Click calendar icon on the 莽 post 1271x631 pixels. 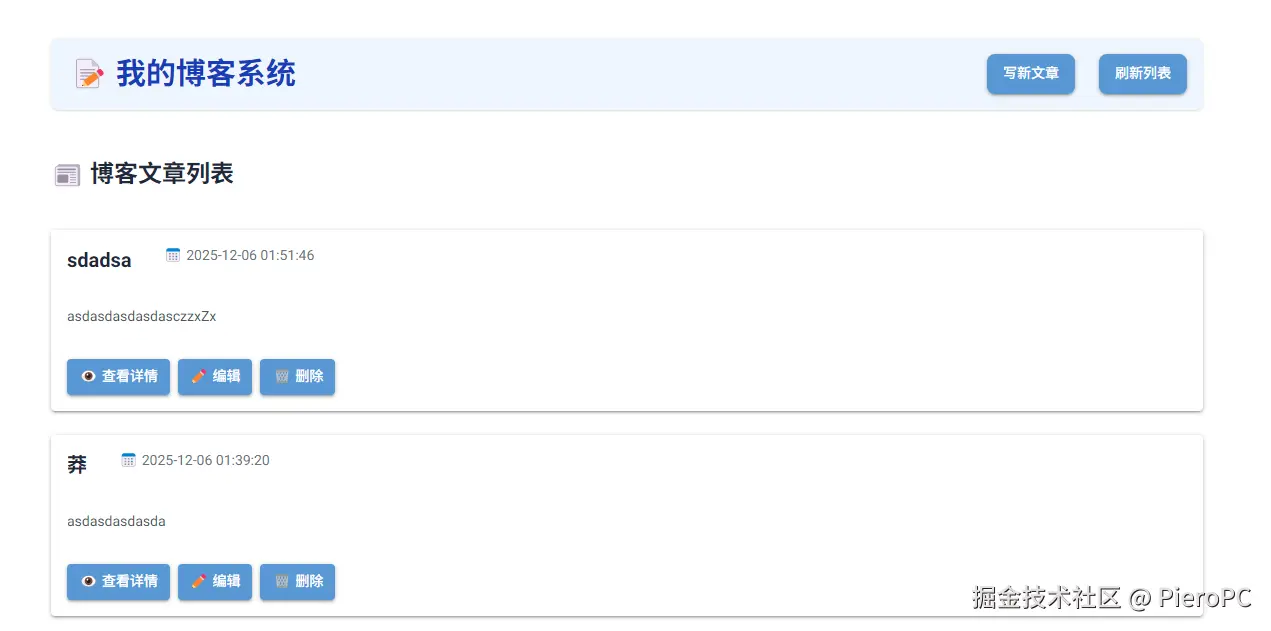point(128,460)
